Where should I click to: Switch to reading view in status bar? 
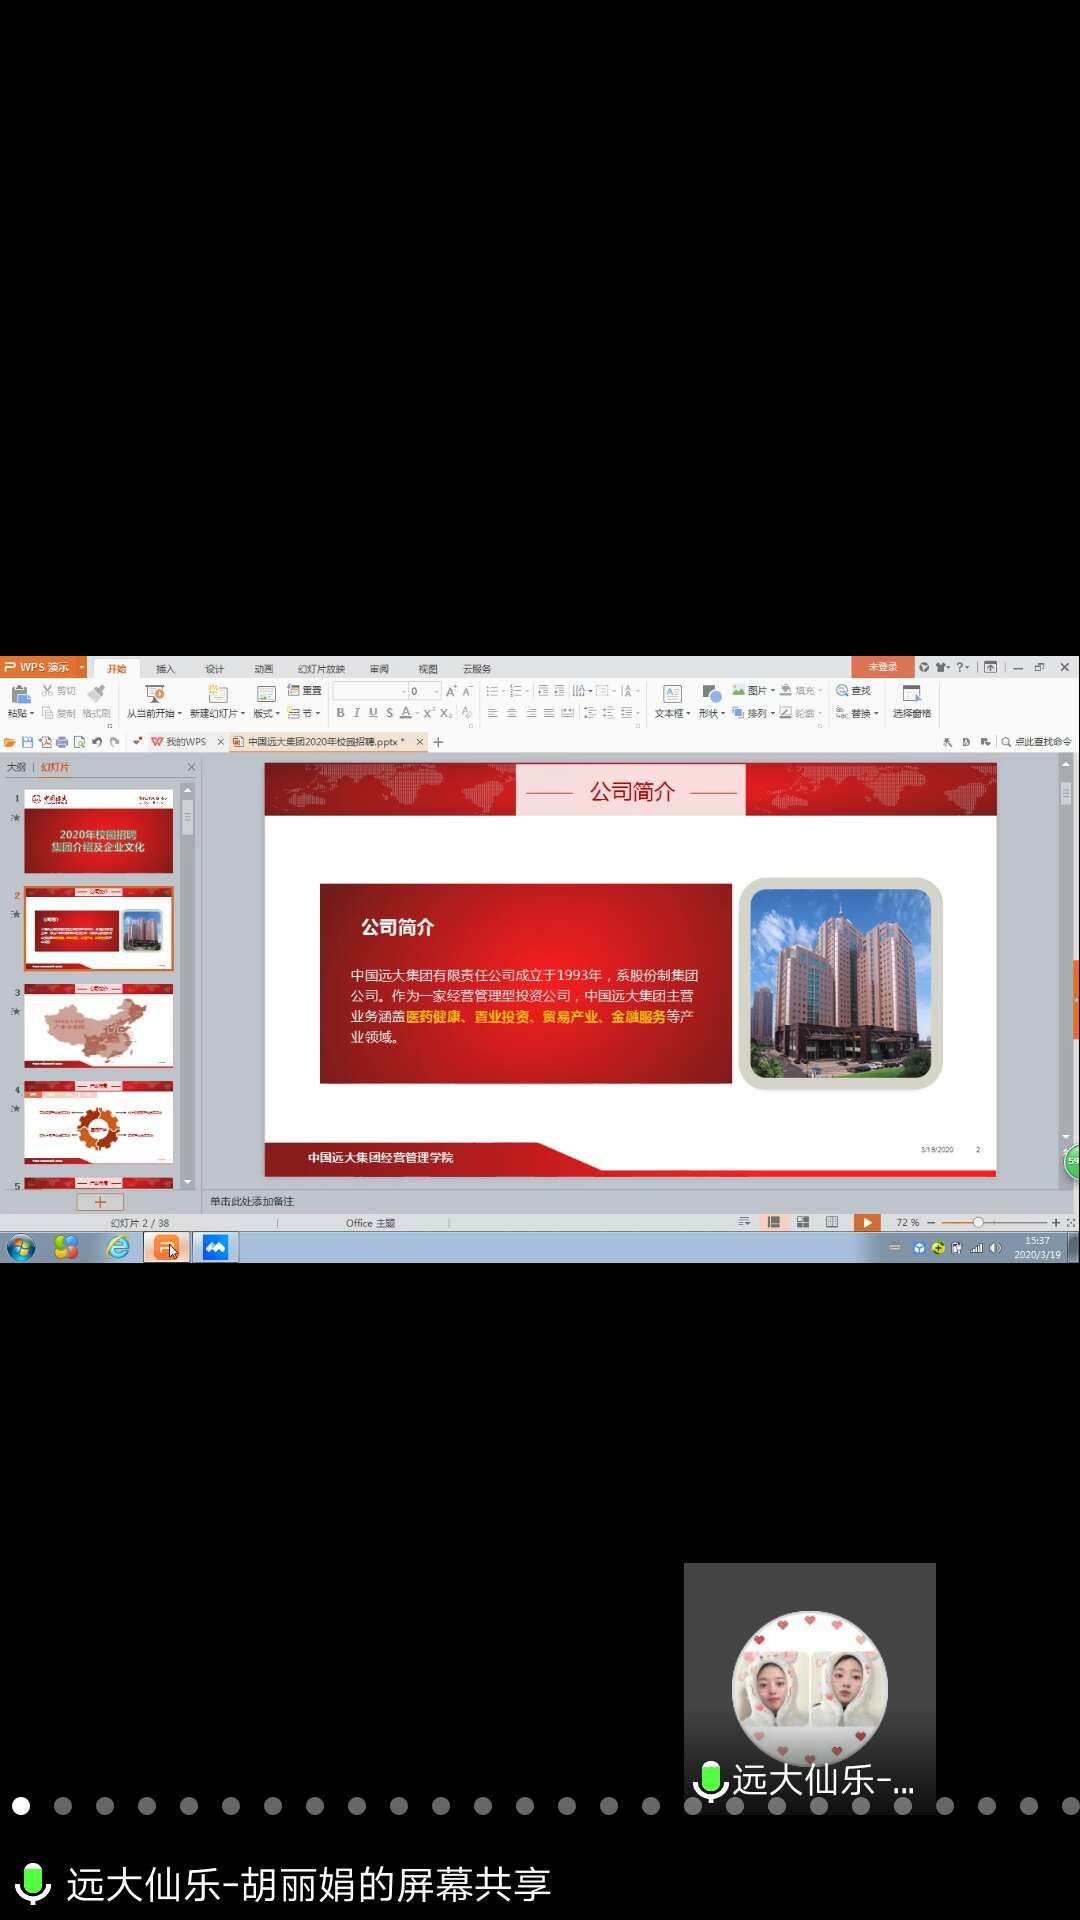(832, 1222)
